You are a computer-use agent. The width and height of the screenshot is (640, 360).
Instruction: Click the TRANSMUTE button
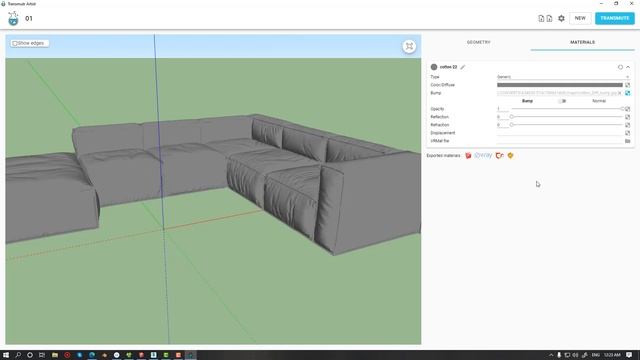615,18
